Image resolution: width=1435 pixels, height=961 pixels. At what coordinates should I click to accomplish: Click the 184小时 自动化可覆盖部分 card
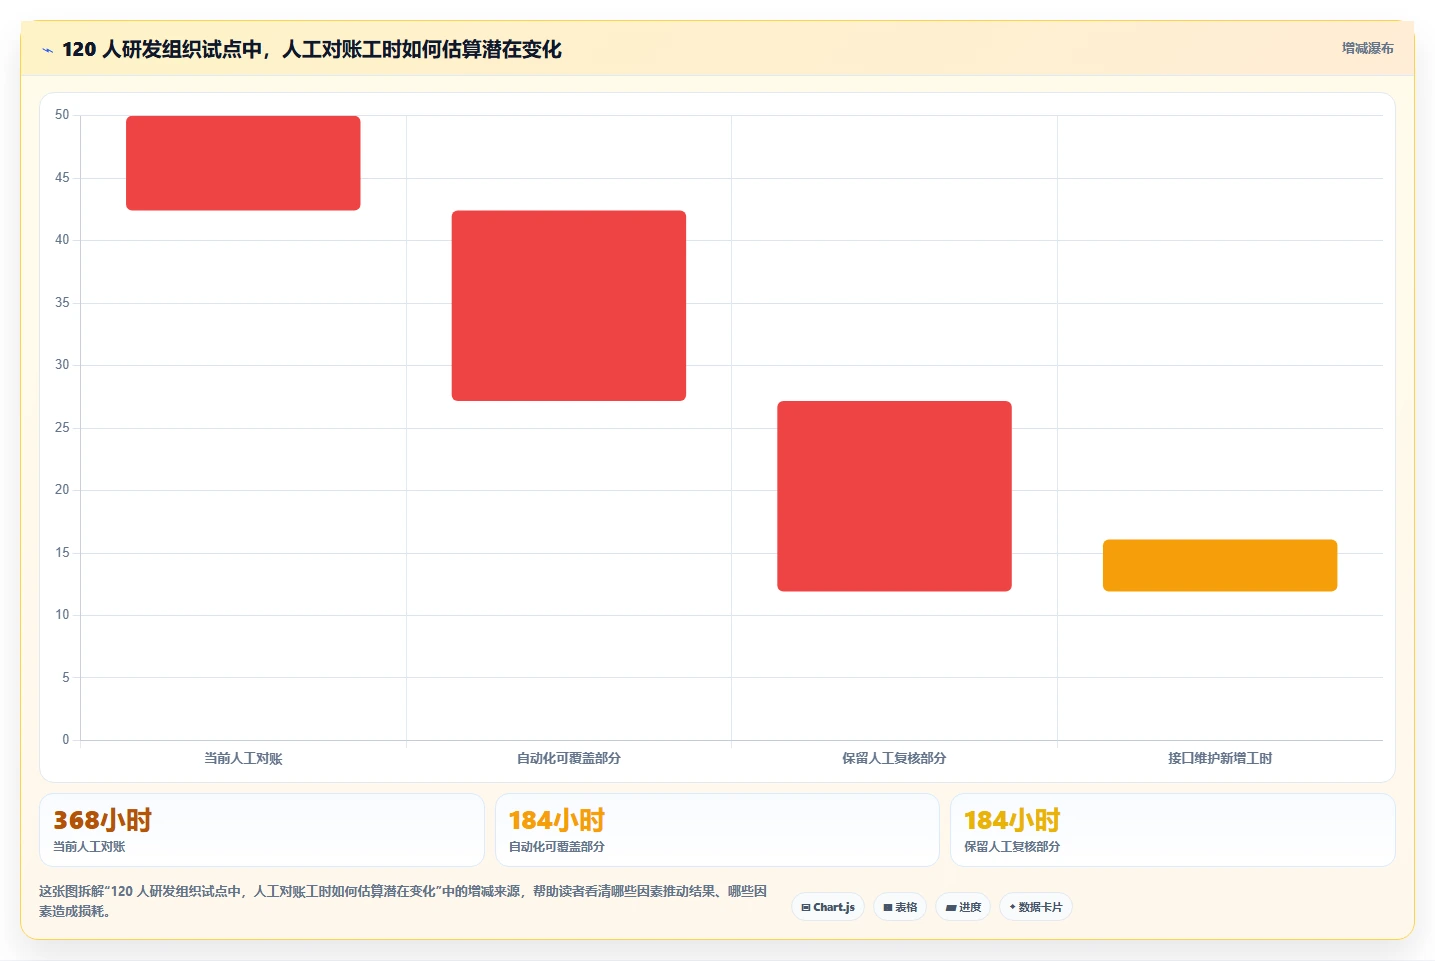[x=717, y=830]
